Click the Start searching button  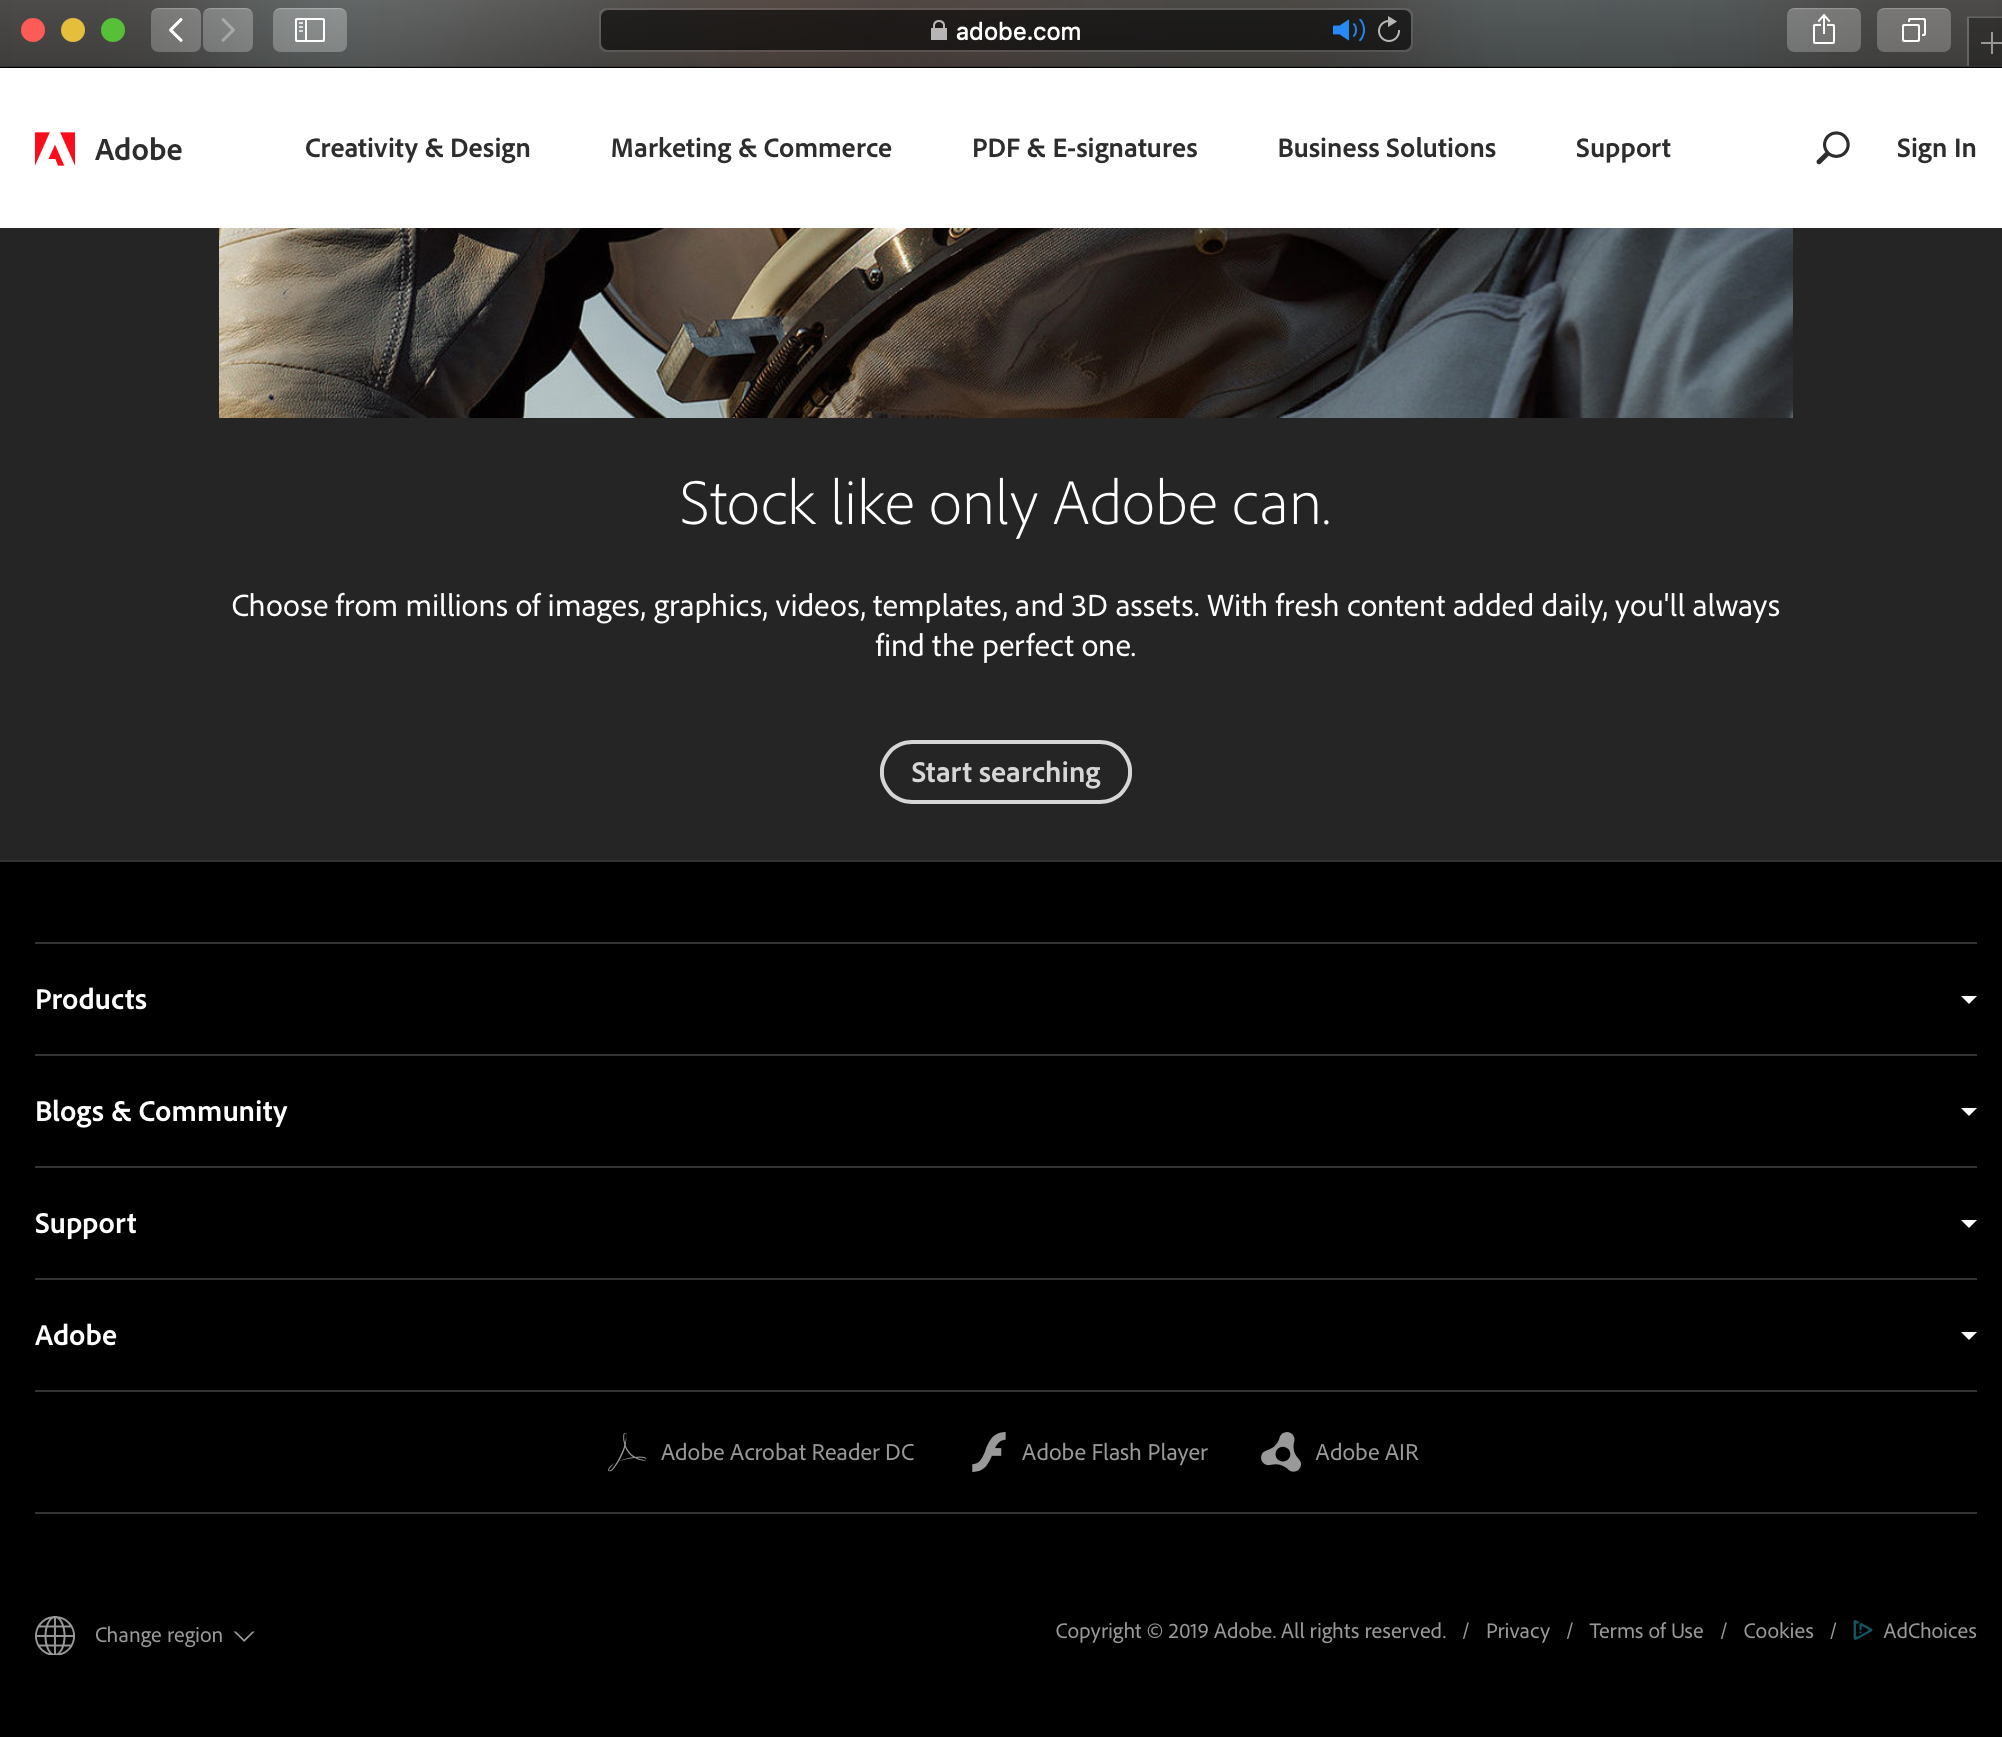click(1005, 772)
